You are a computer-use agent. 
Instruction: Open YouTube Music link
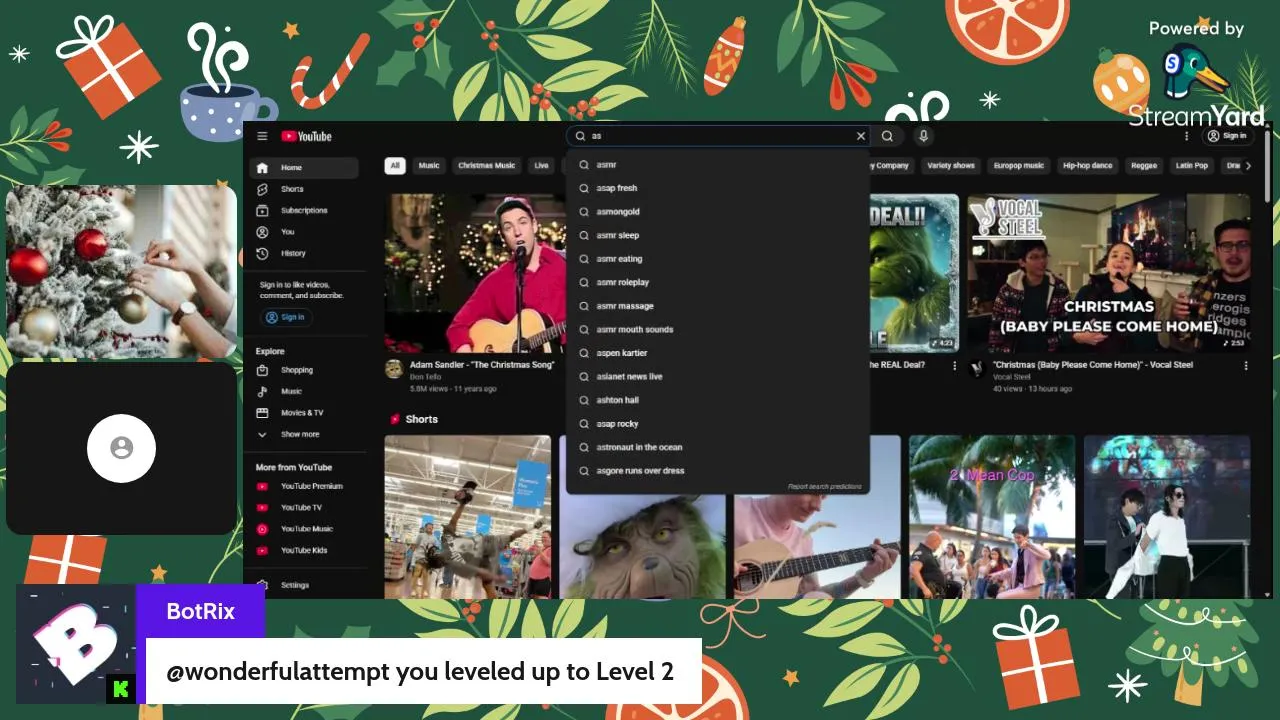pos(304,529)
